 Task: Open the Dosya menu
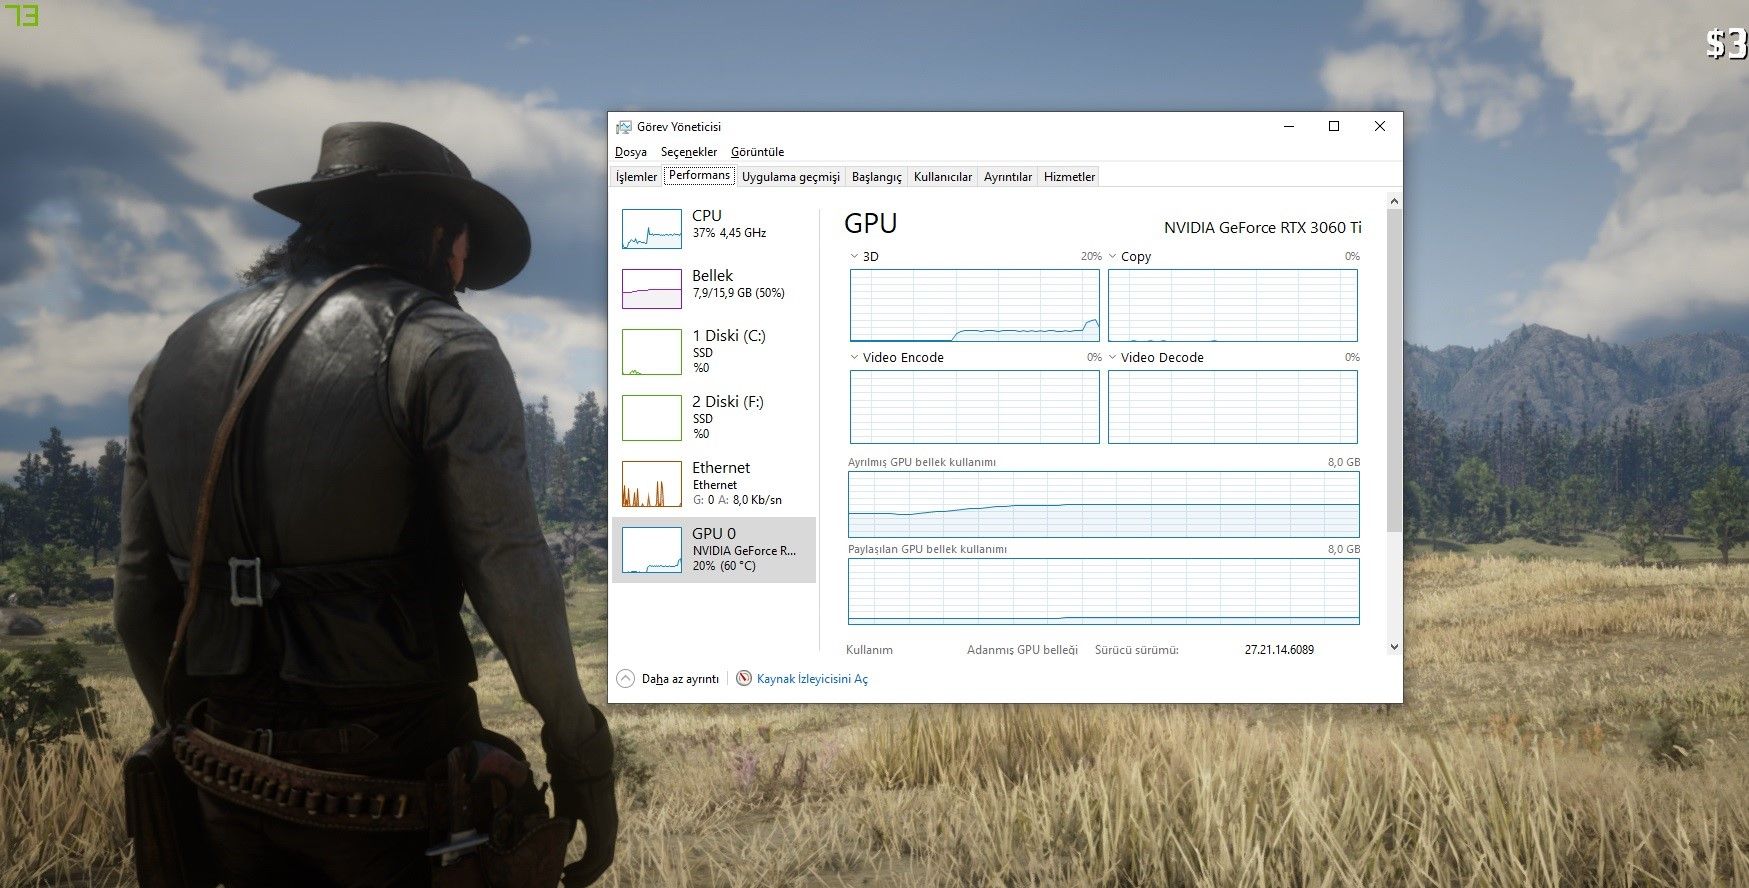coord(631,152)
